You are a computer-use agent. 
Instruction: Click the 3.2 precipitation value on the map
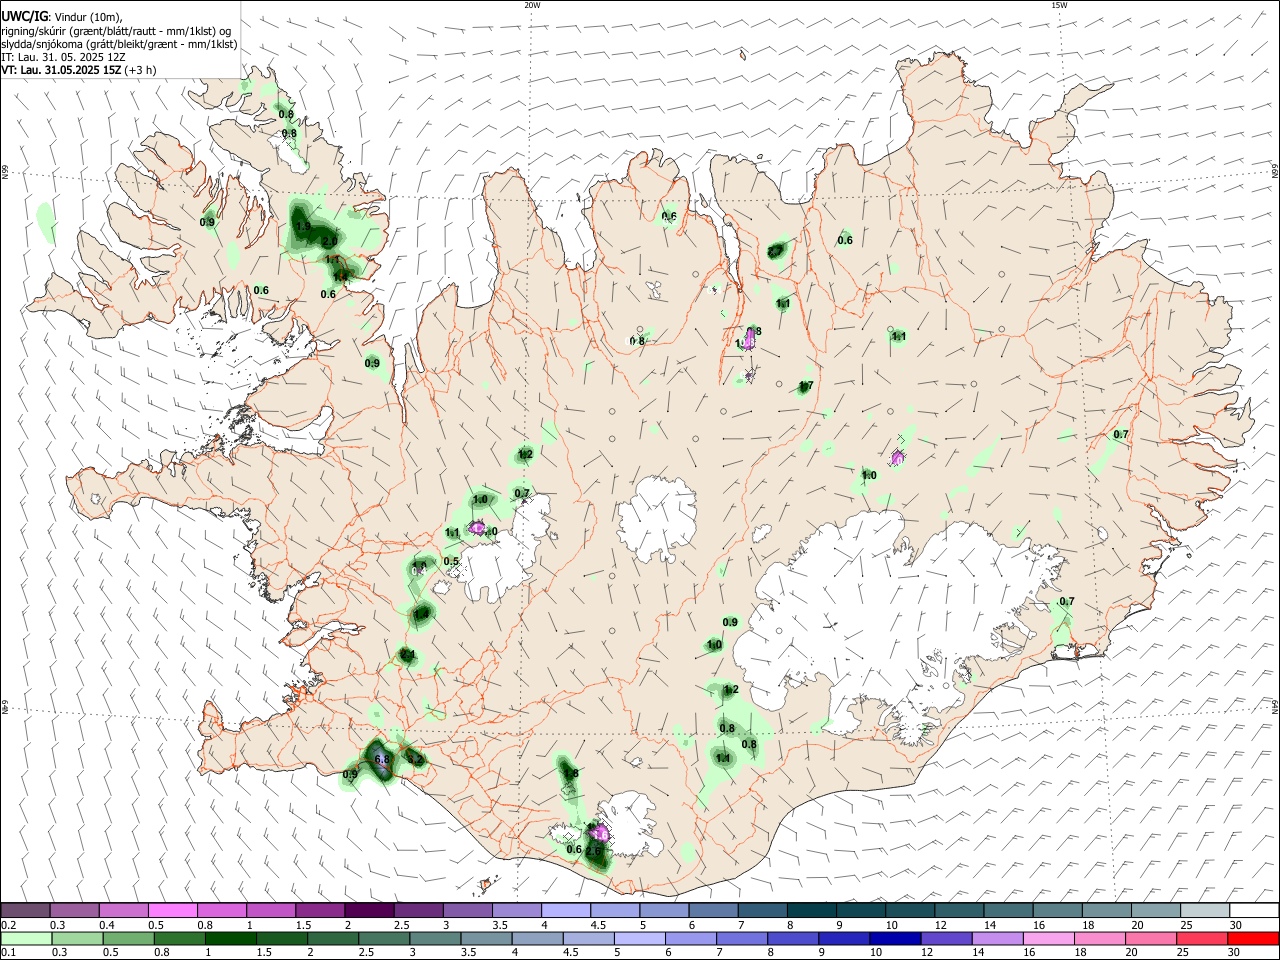click(x=416, y=760)
